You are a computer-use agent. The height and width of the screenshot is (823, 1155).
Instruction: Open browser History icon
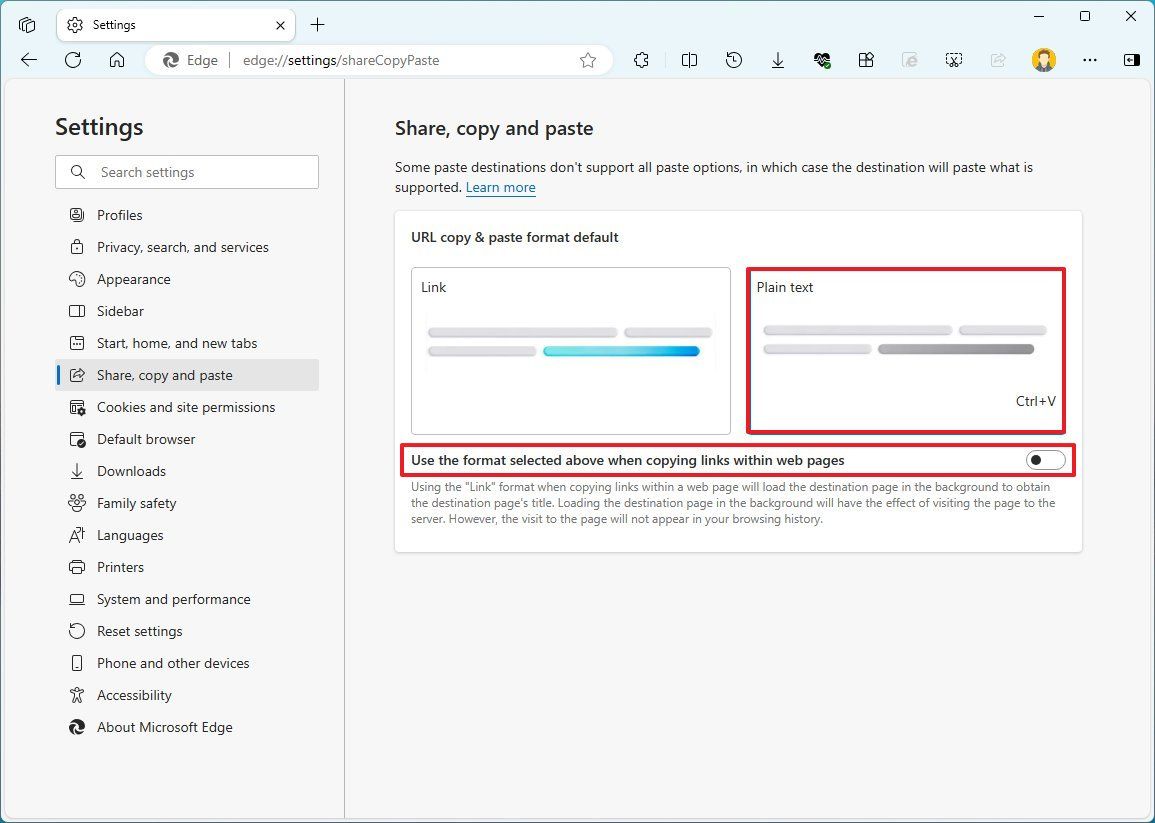pos(734,60)
